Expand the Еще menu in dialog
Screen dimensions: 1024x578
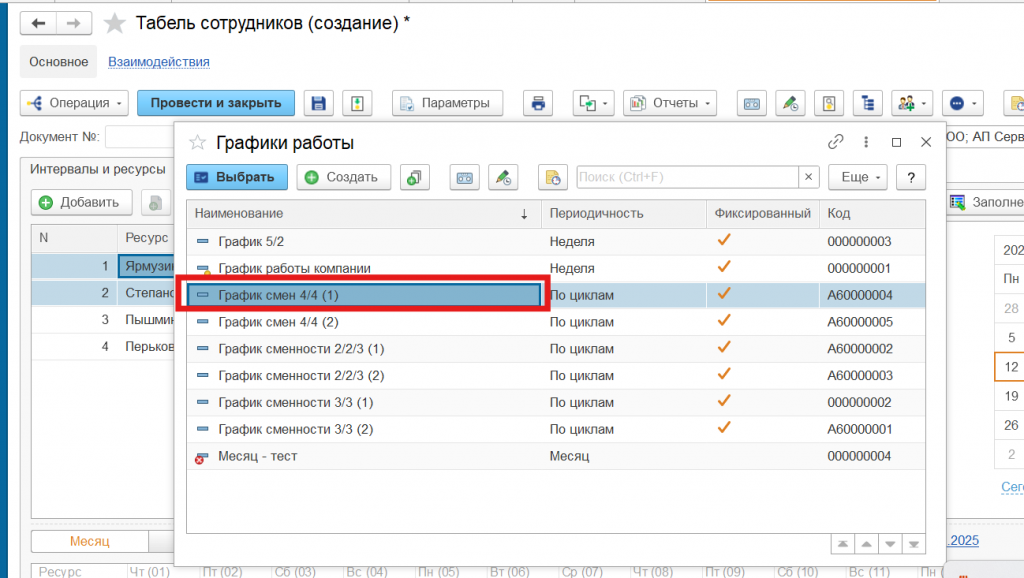point(861,177)
